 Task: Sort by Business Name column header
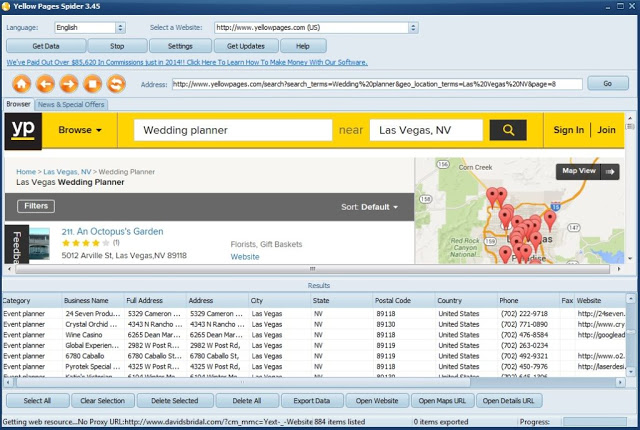coord(93,301)
